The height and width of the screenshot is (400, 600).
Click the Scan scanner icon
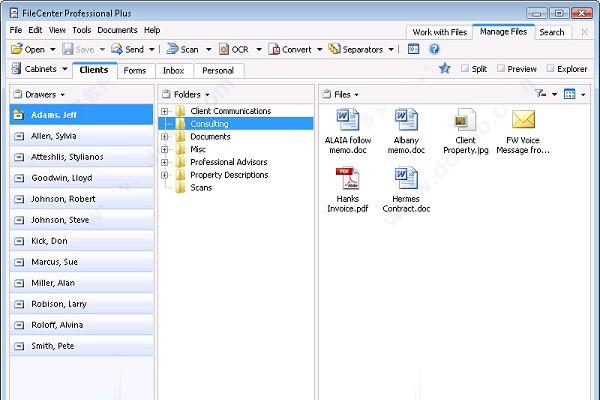pos(172,49)
